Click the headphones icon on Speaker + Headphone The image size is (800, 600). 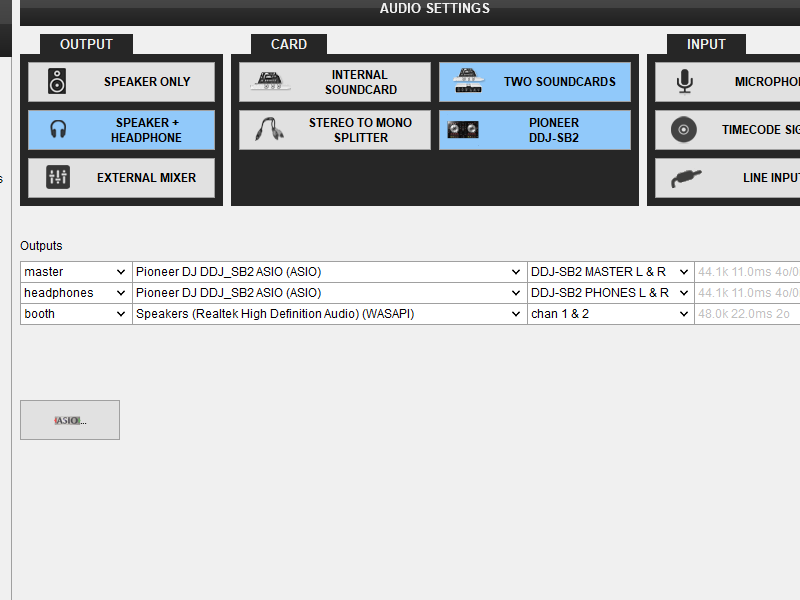point(58,130)
